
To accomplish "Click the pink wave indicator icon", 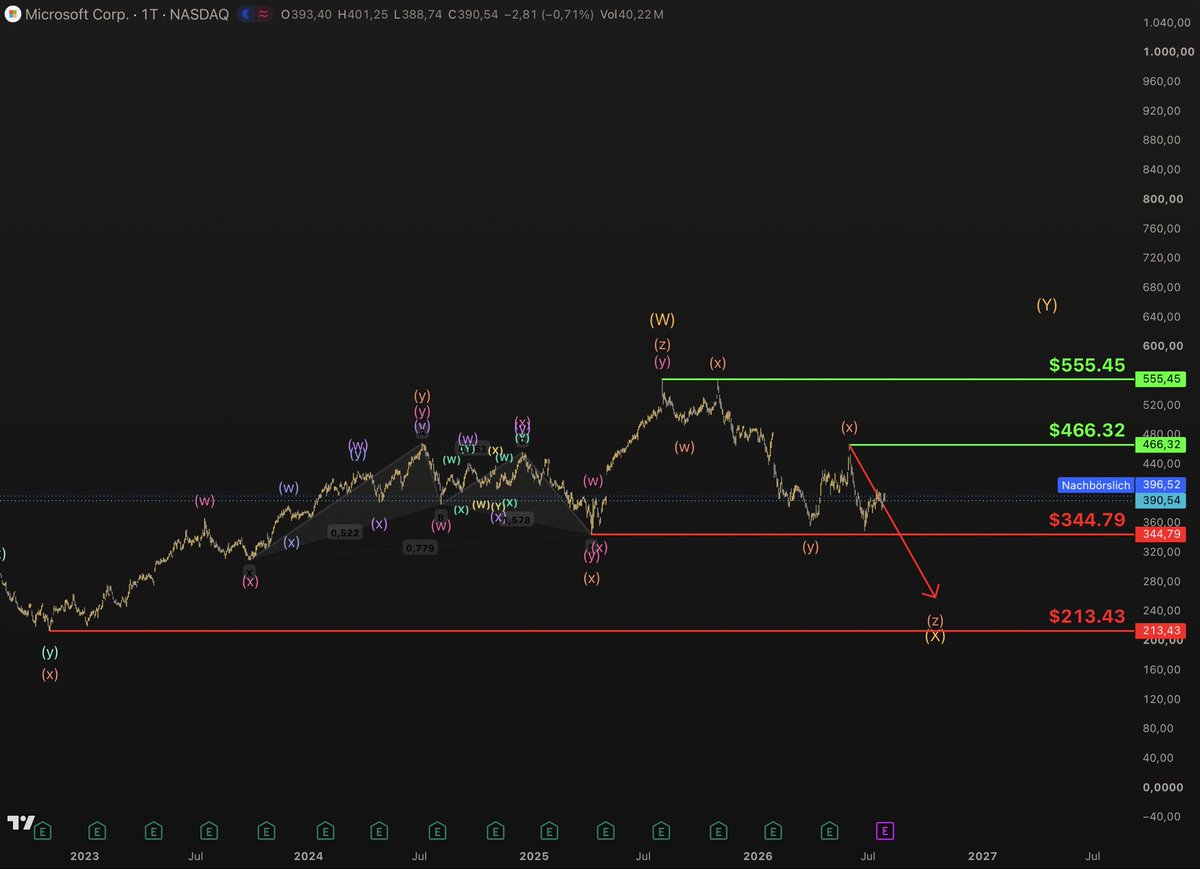I will [262, 15].
